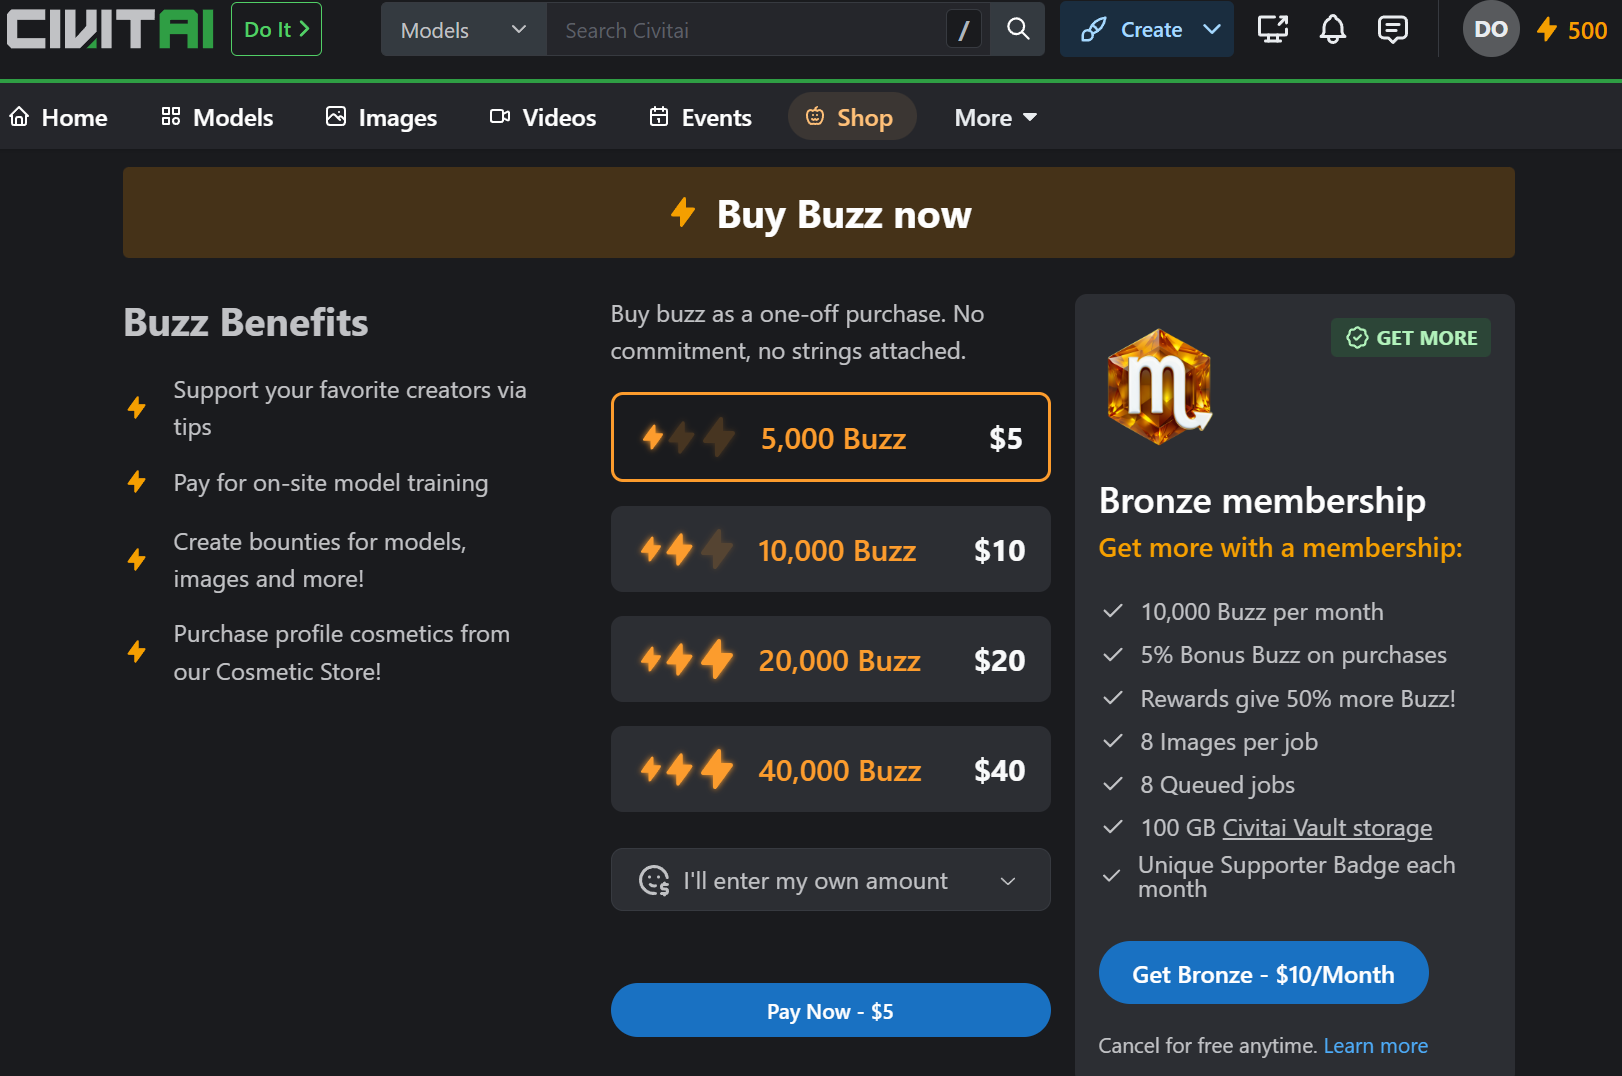The height and width of the screenshot is (1076, 1622).
Task: Click the 500 Buzz balance
Action: click(1572, 30)
